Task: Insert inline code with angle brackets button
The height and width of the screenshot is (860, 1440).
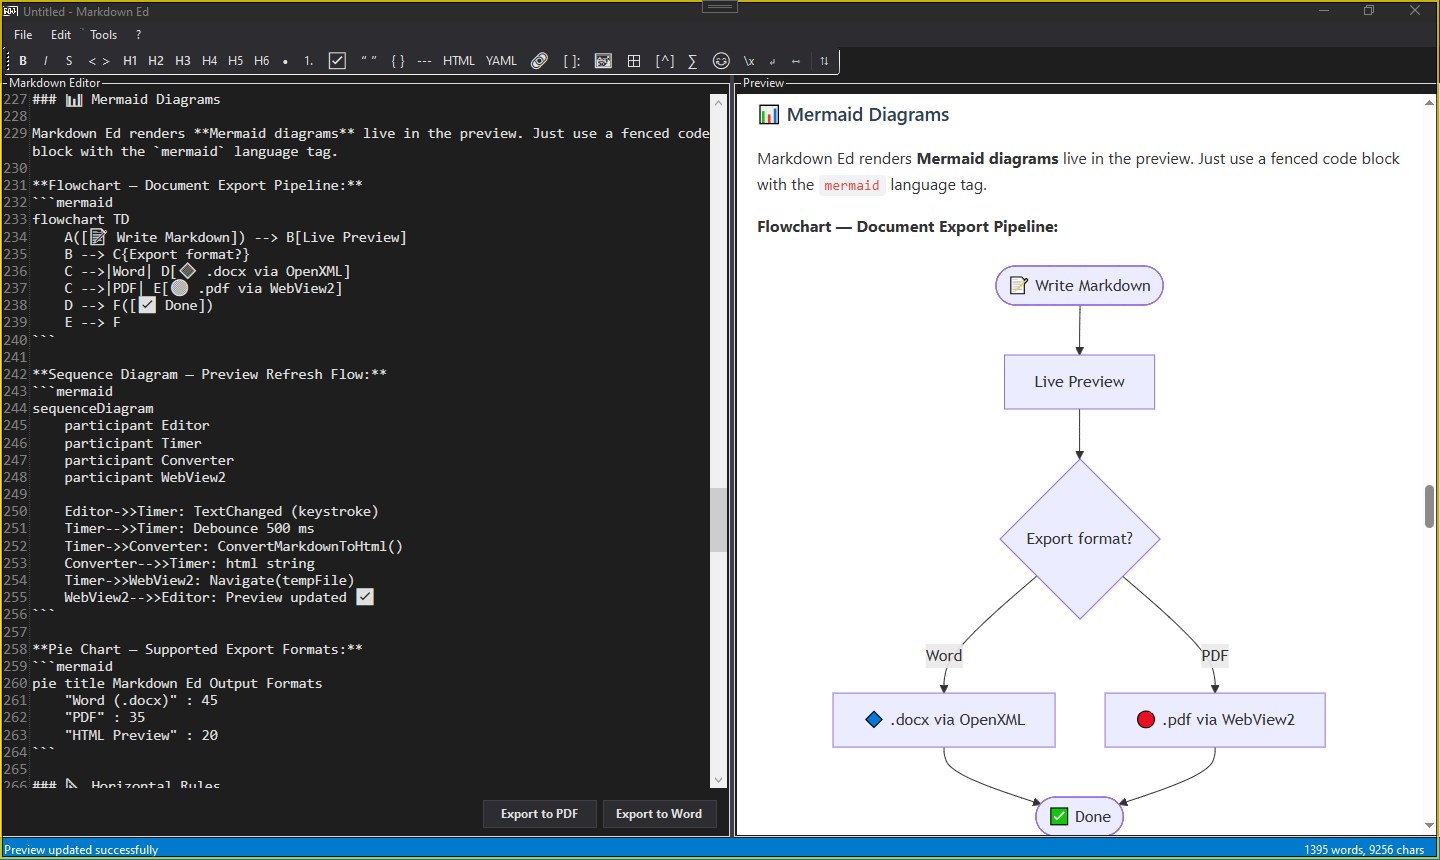Action: (x=99, y=61)
